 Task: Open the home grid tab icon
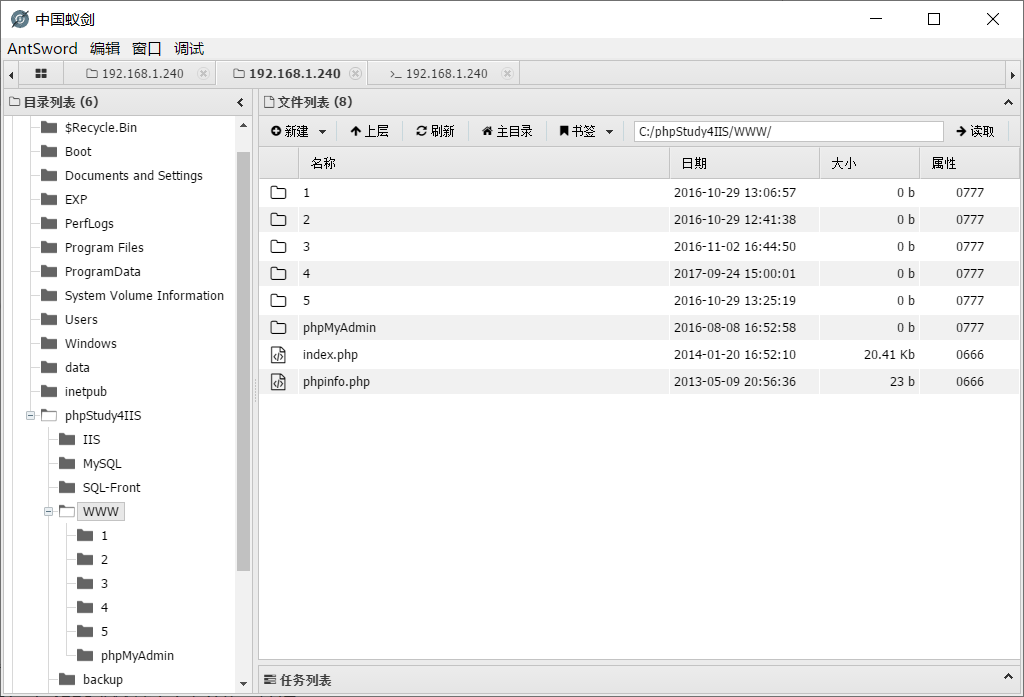[x=40, y=74]
